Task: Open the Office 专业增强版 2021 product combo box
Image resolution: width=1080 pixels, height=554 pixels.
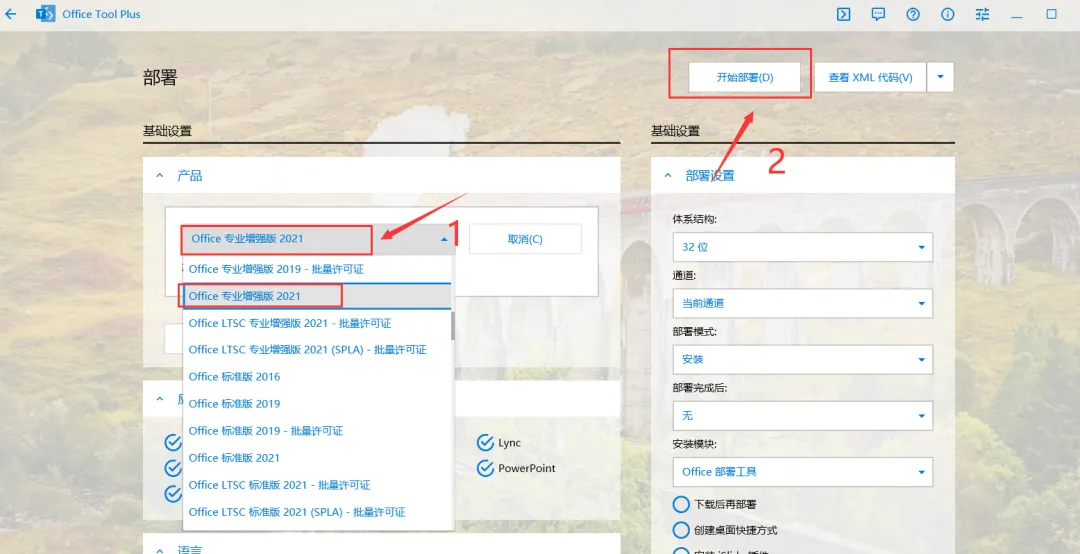Action: click(318, 238)
